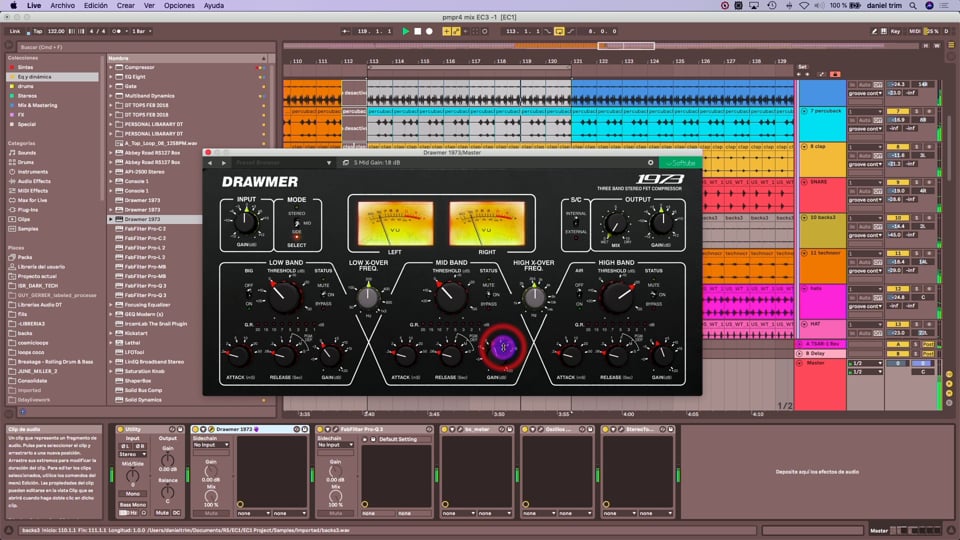Viewport: 960px width, 540px height.
Task: Click the Link button in control bar
Action: click(x=15, y=31)
